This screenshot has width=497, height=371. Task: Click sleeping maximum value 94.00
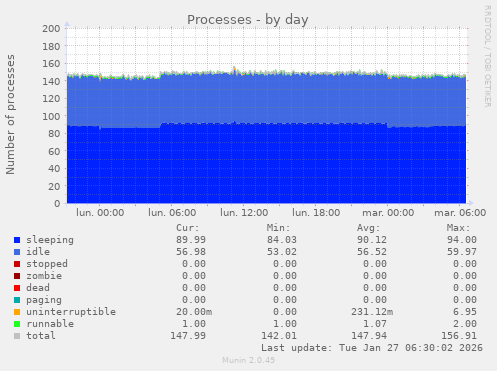pos(462,240)
